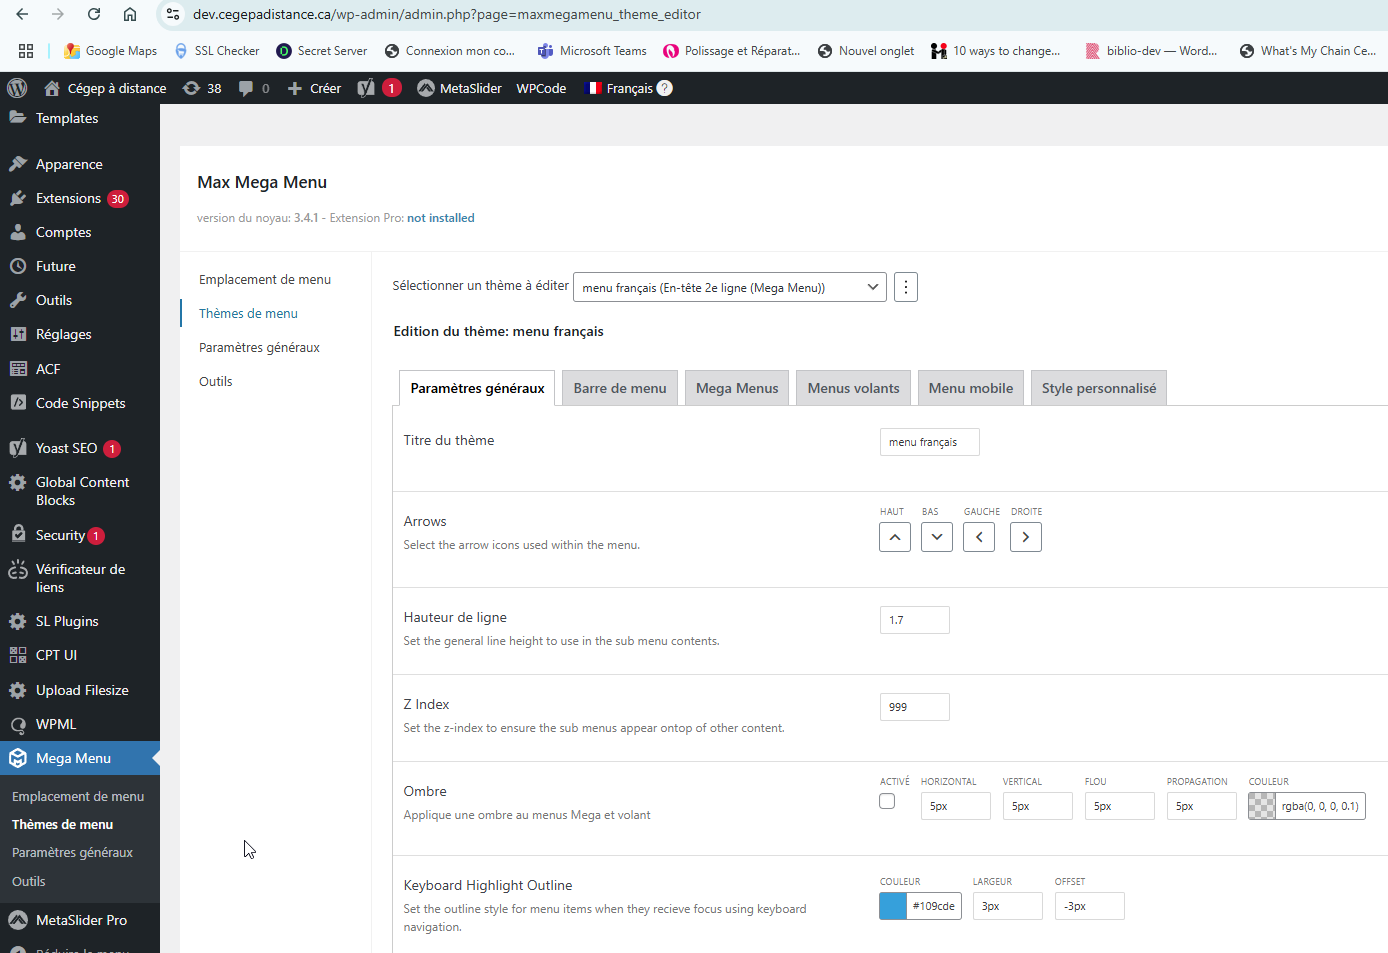Switch to the Menu mobile tab
Screen dimensions: 1388x953
coord(970,388)
